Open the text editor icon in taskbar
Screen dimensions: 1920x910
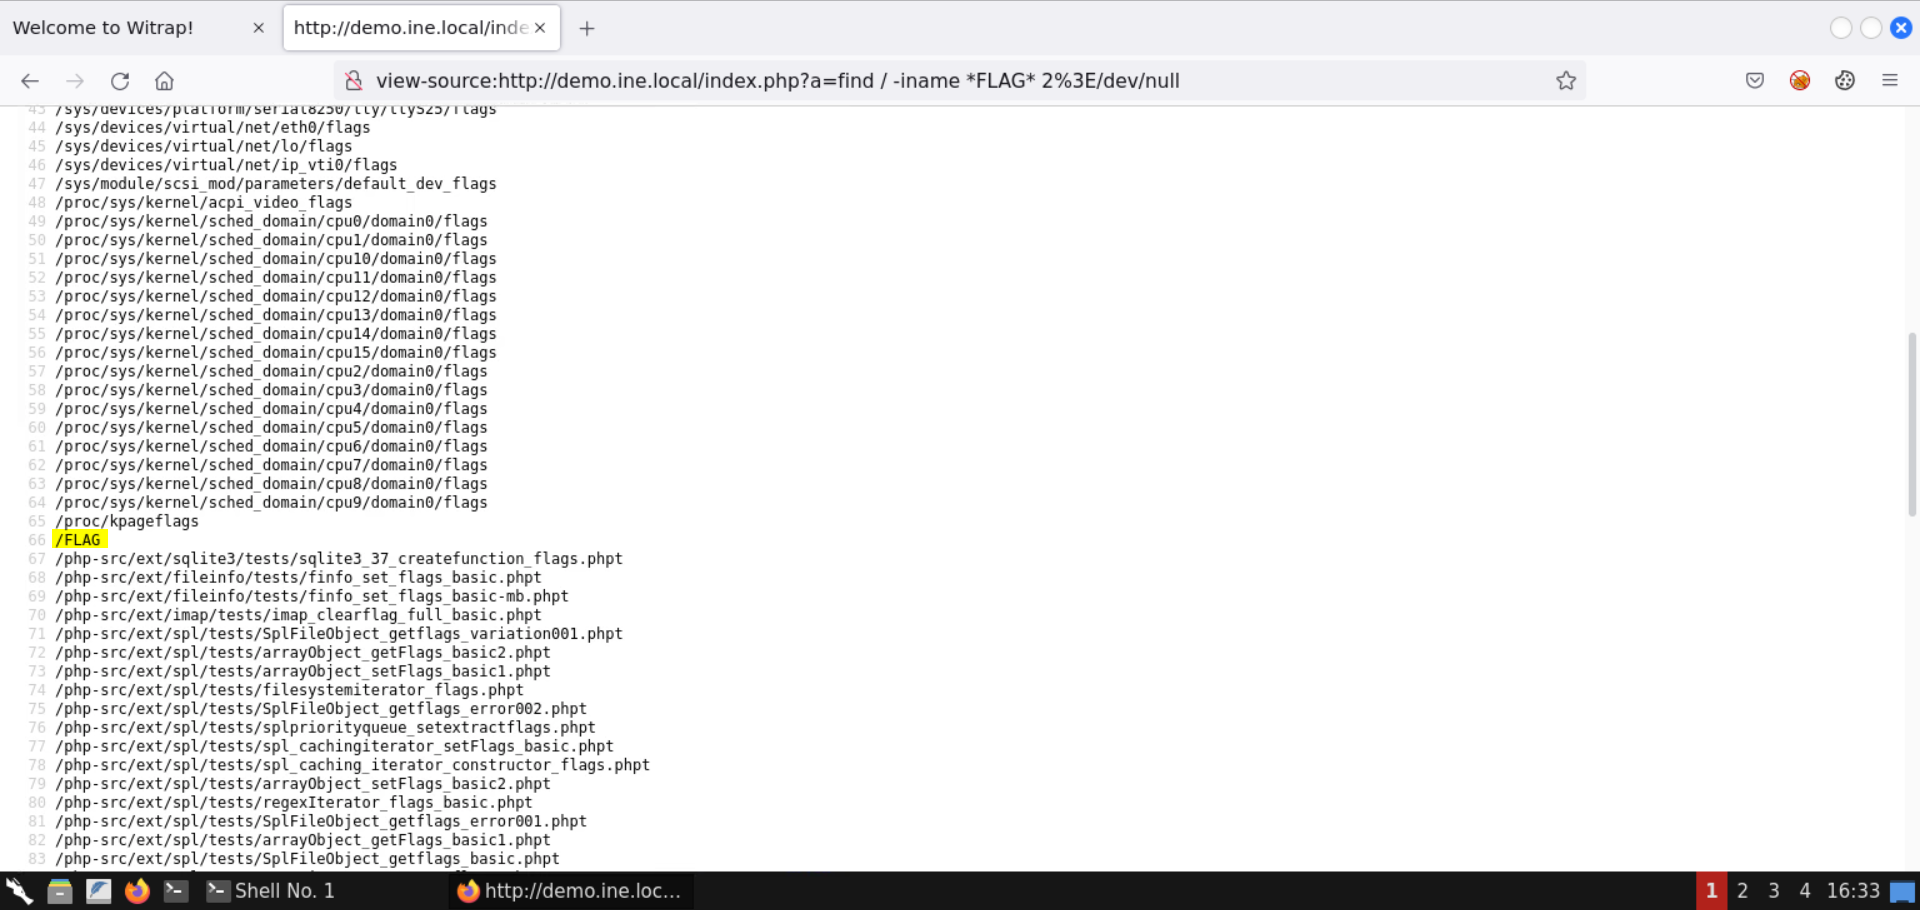click(x=98, y=890)
